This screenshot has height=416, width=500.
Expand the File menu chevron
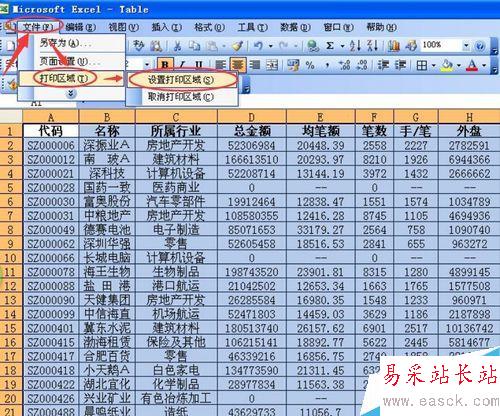71,94
